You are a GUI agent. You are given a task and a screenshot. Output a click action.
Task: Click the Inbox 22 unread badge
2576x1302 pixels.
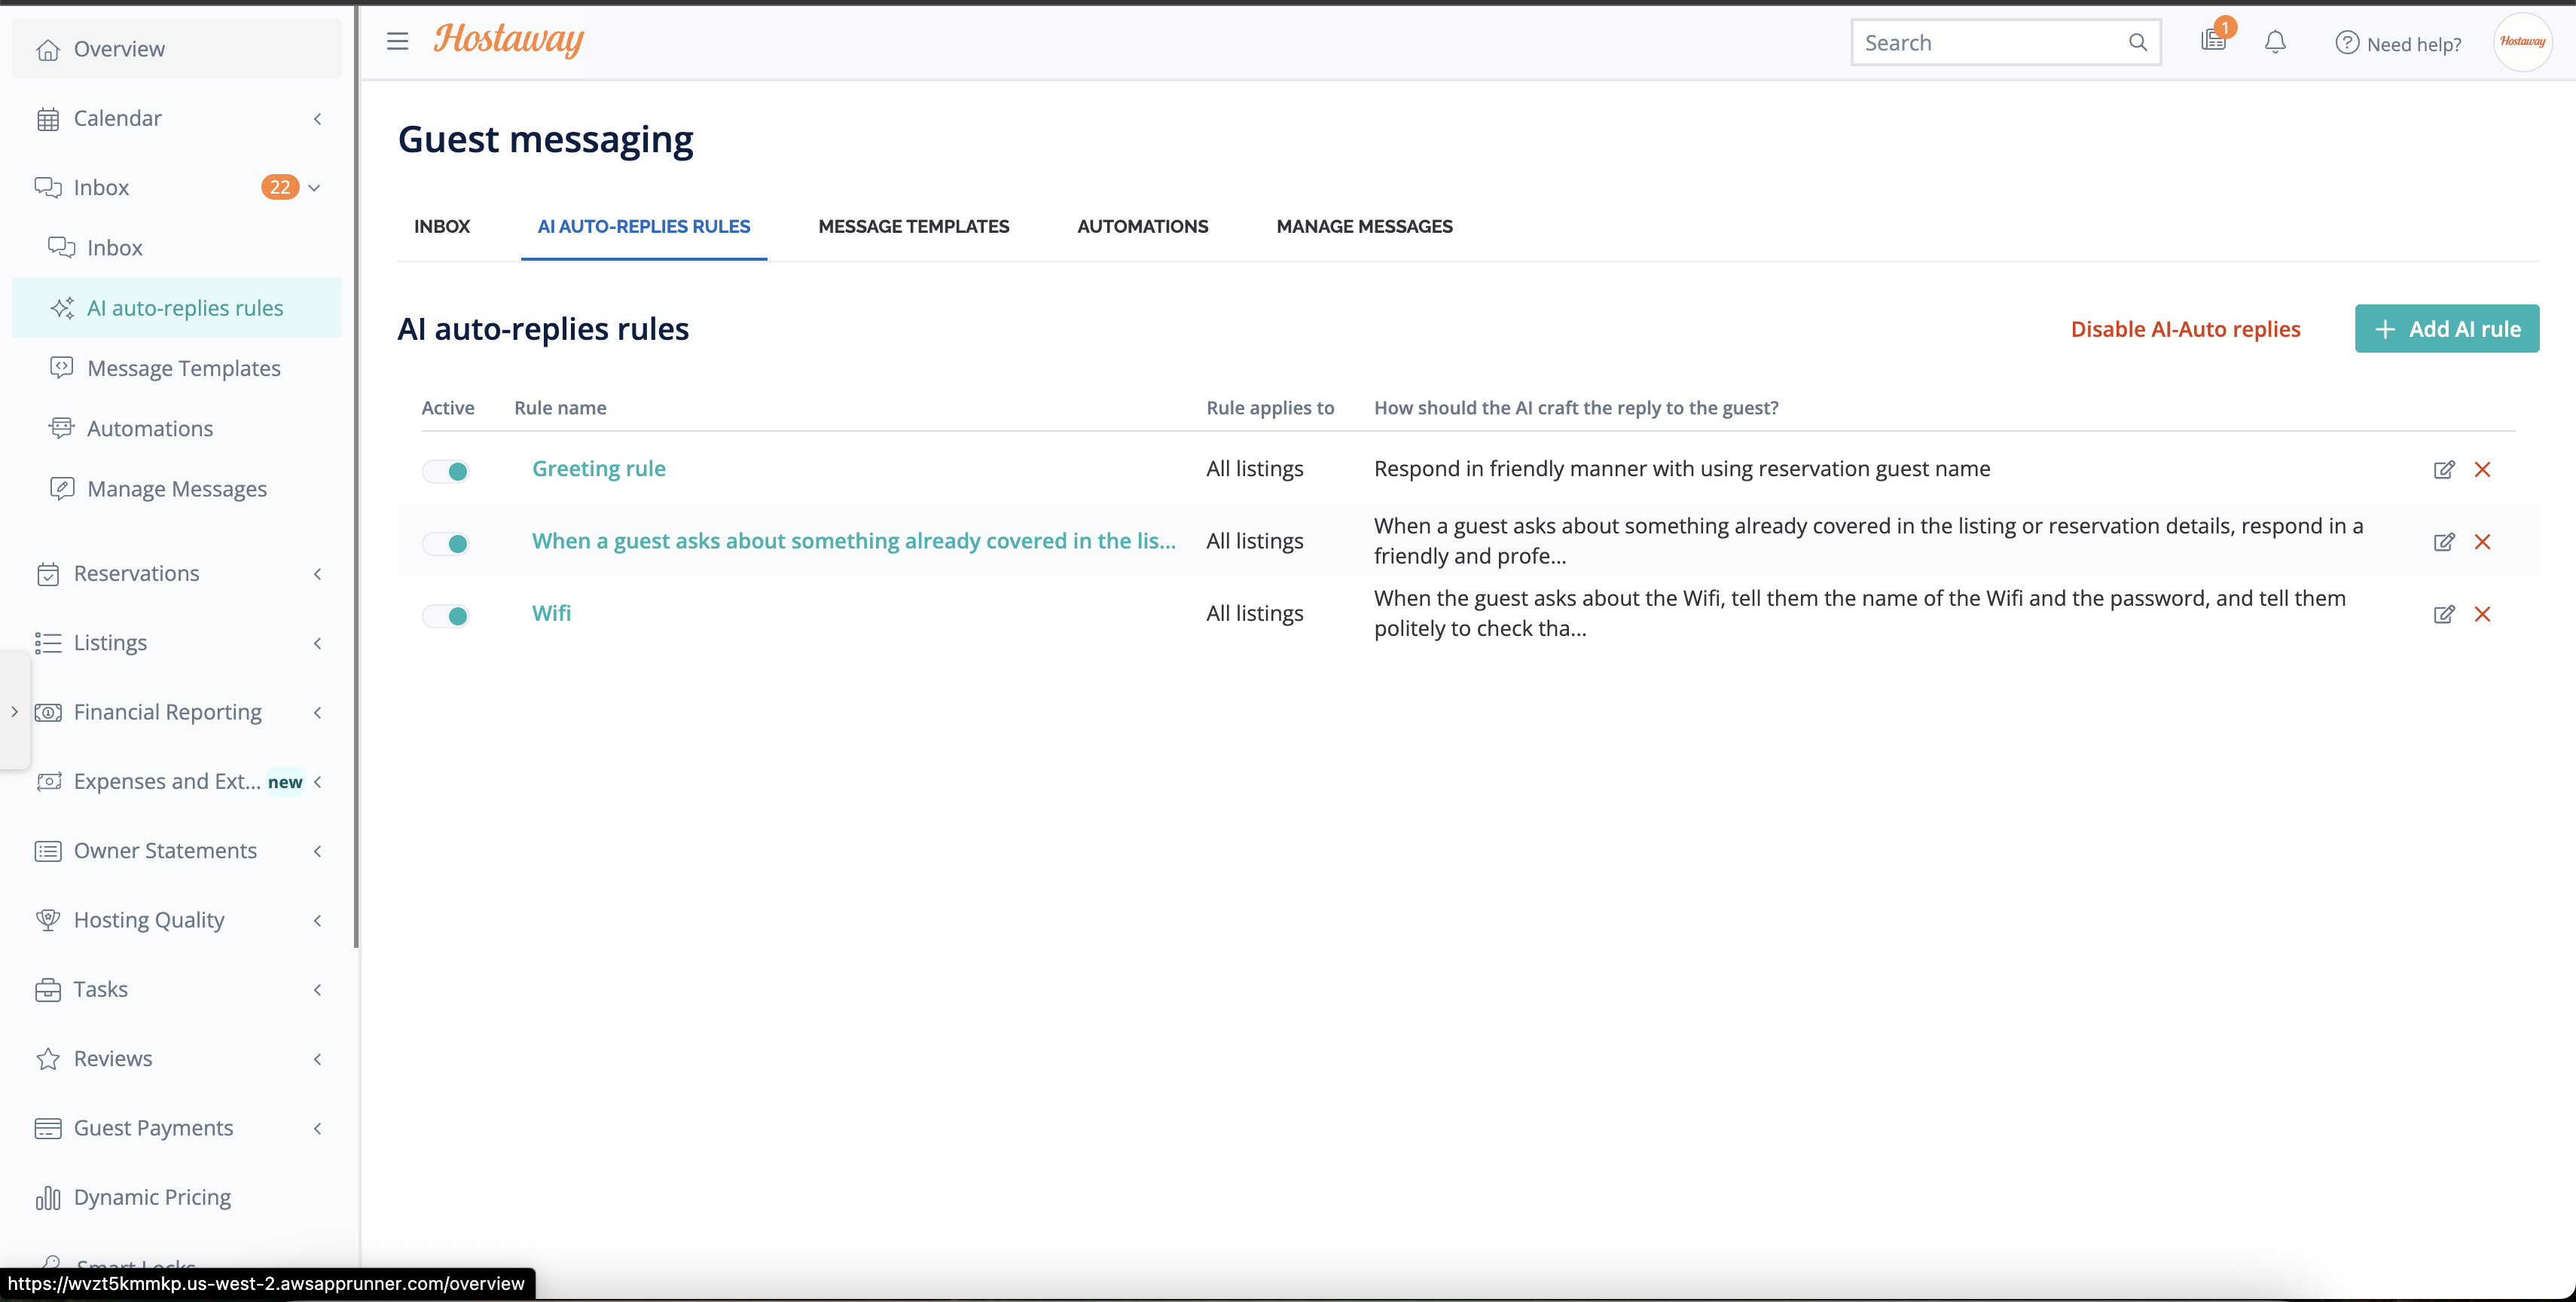pos(280,187)
